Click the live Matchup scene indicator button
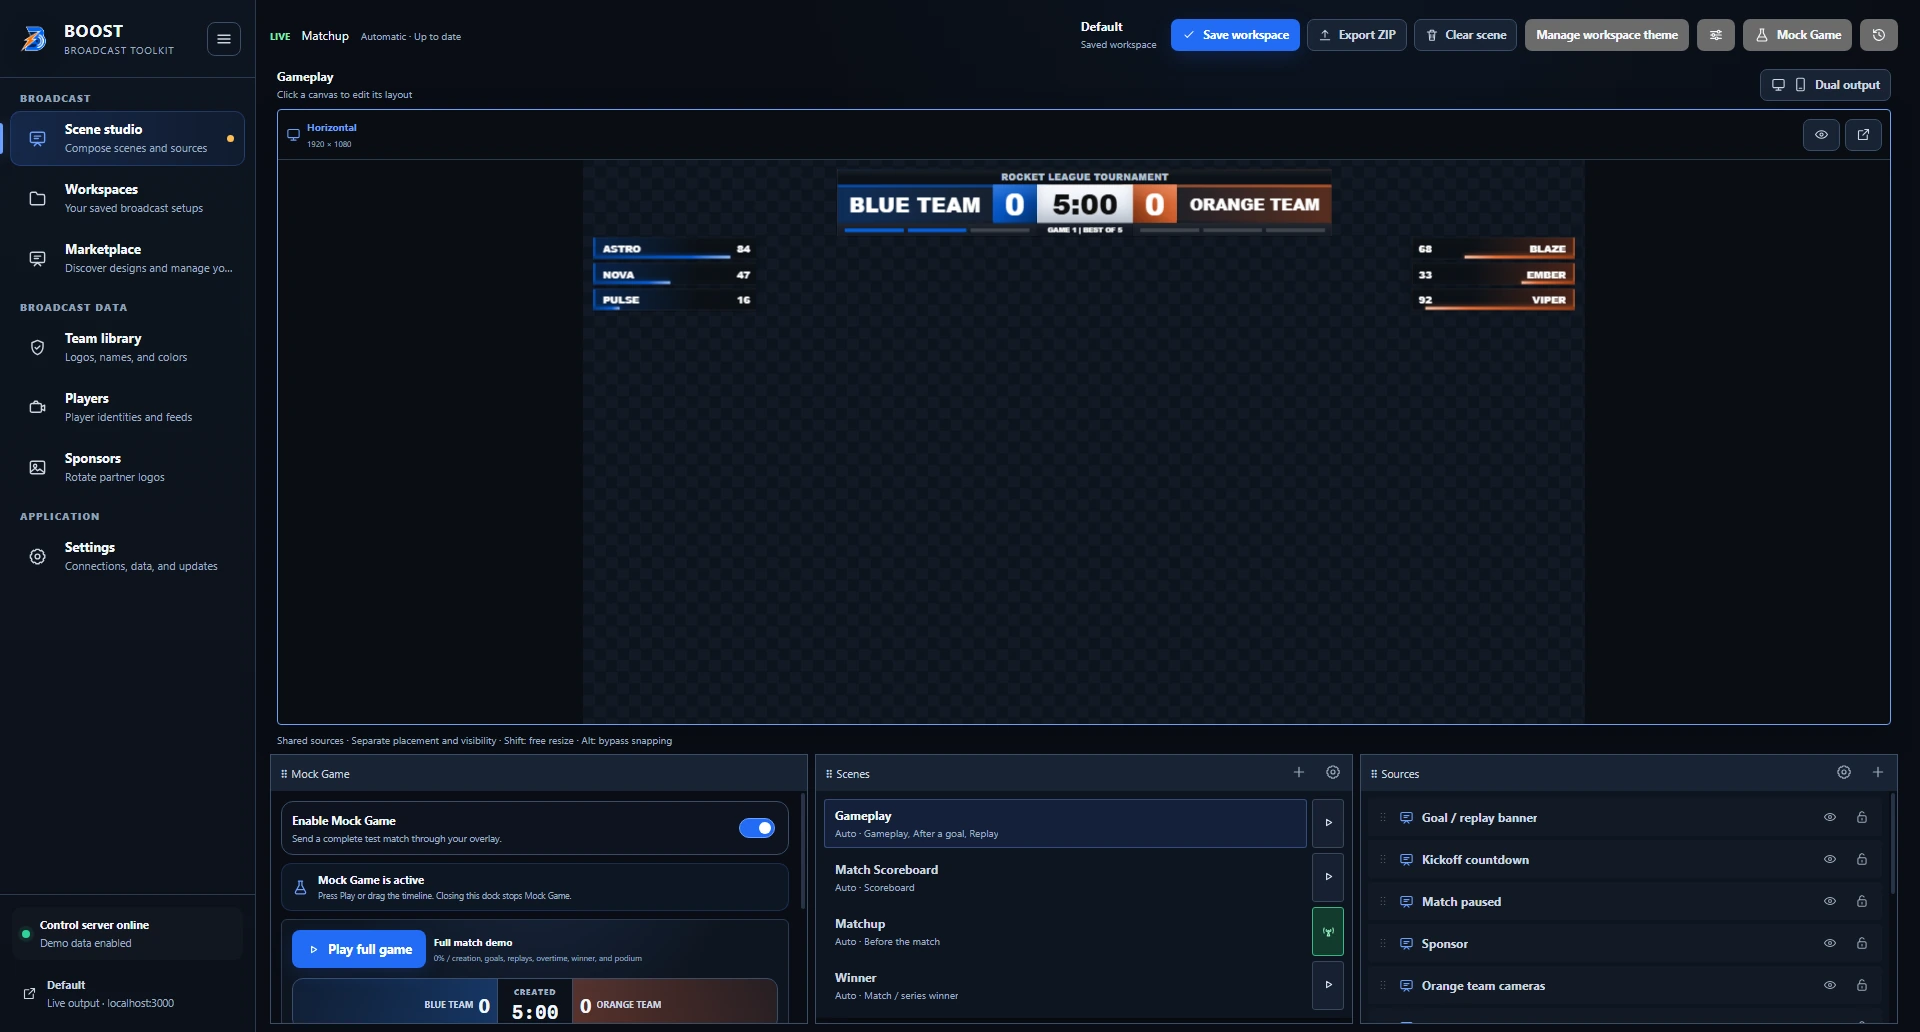Screen dimensions: 1920x1032 (1328, 931)
